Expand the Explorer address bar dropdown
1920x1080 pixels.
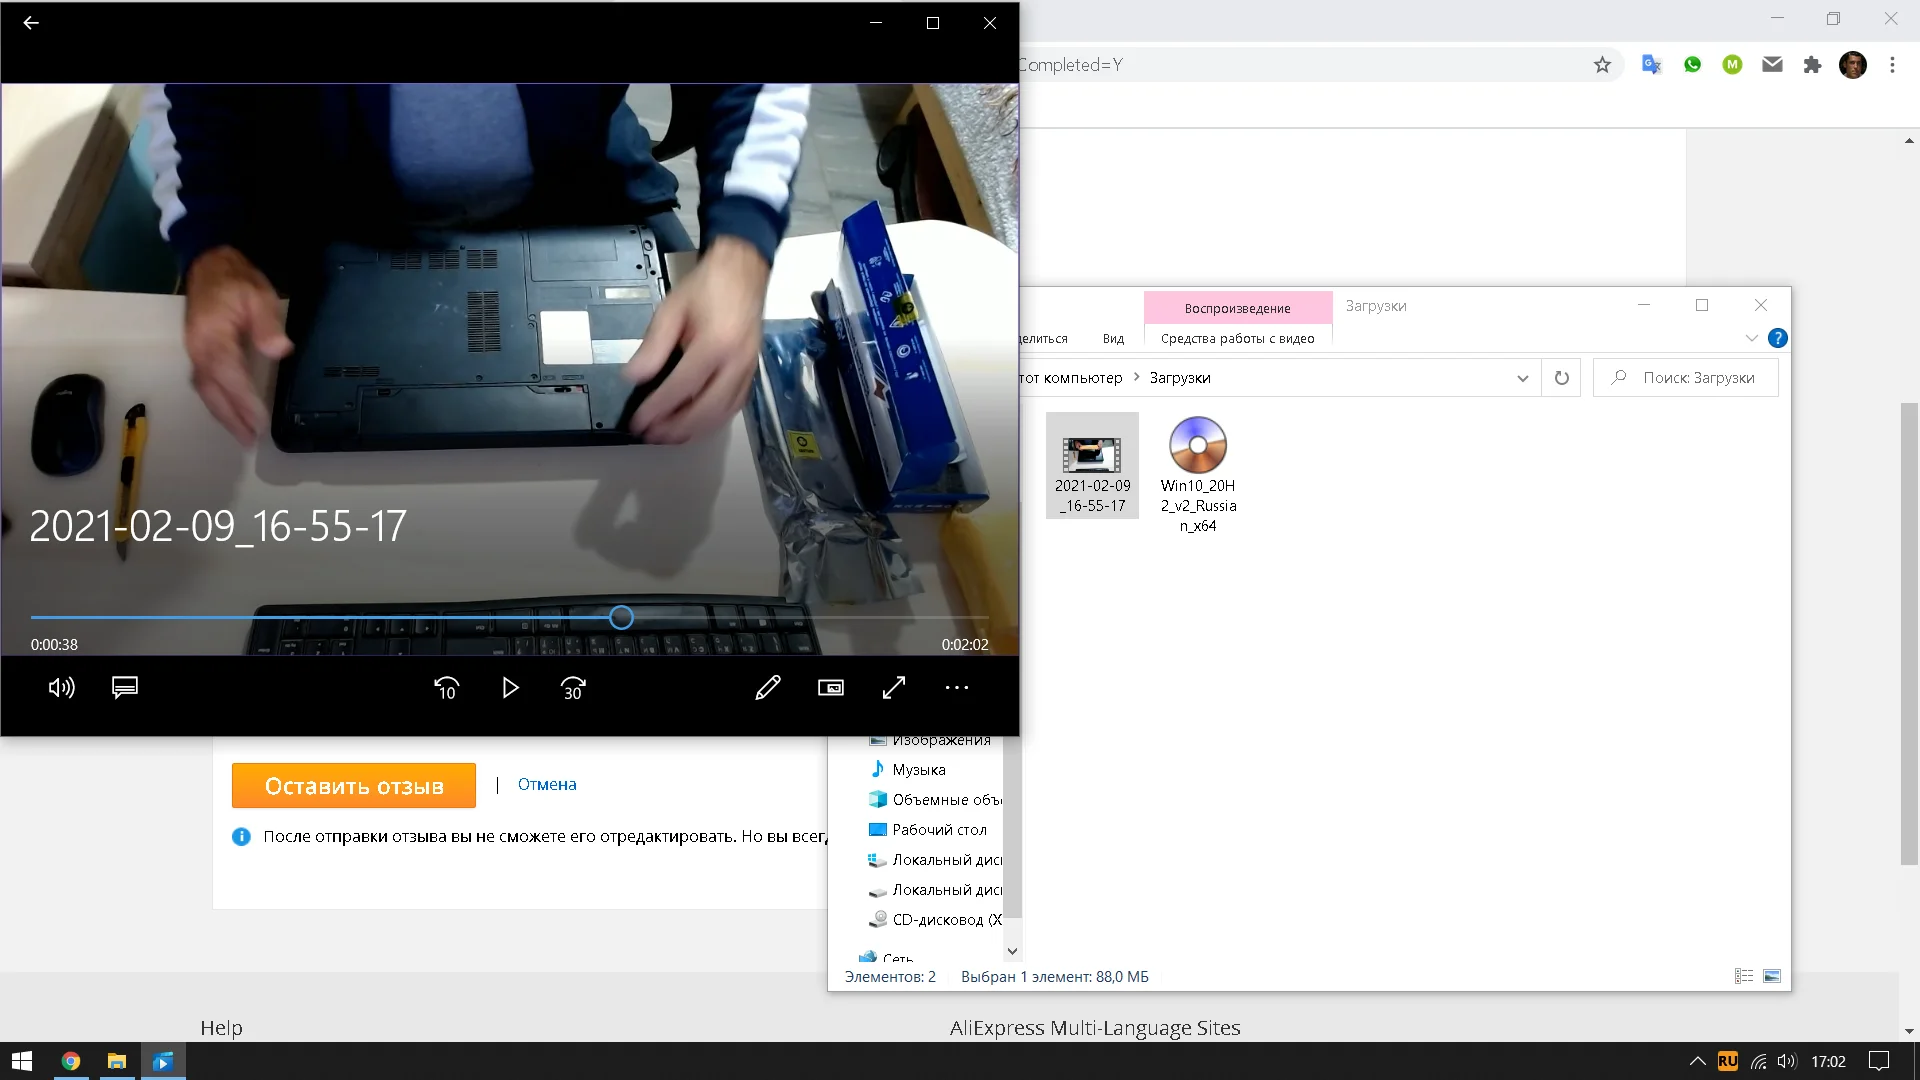(1522, 378)
